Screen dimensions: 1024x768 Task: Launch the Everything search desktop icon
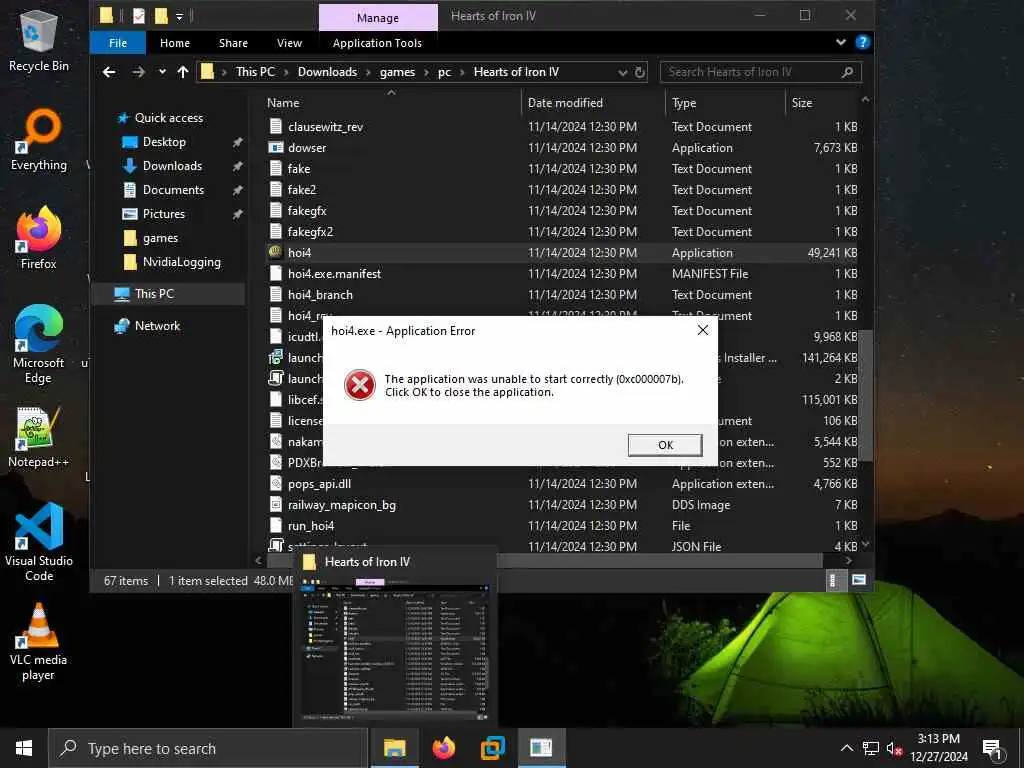point(39,140)
